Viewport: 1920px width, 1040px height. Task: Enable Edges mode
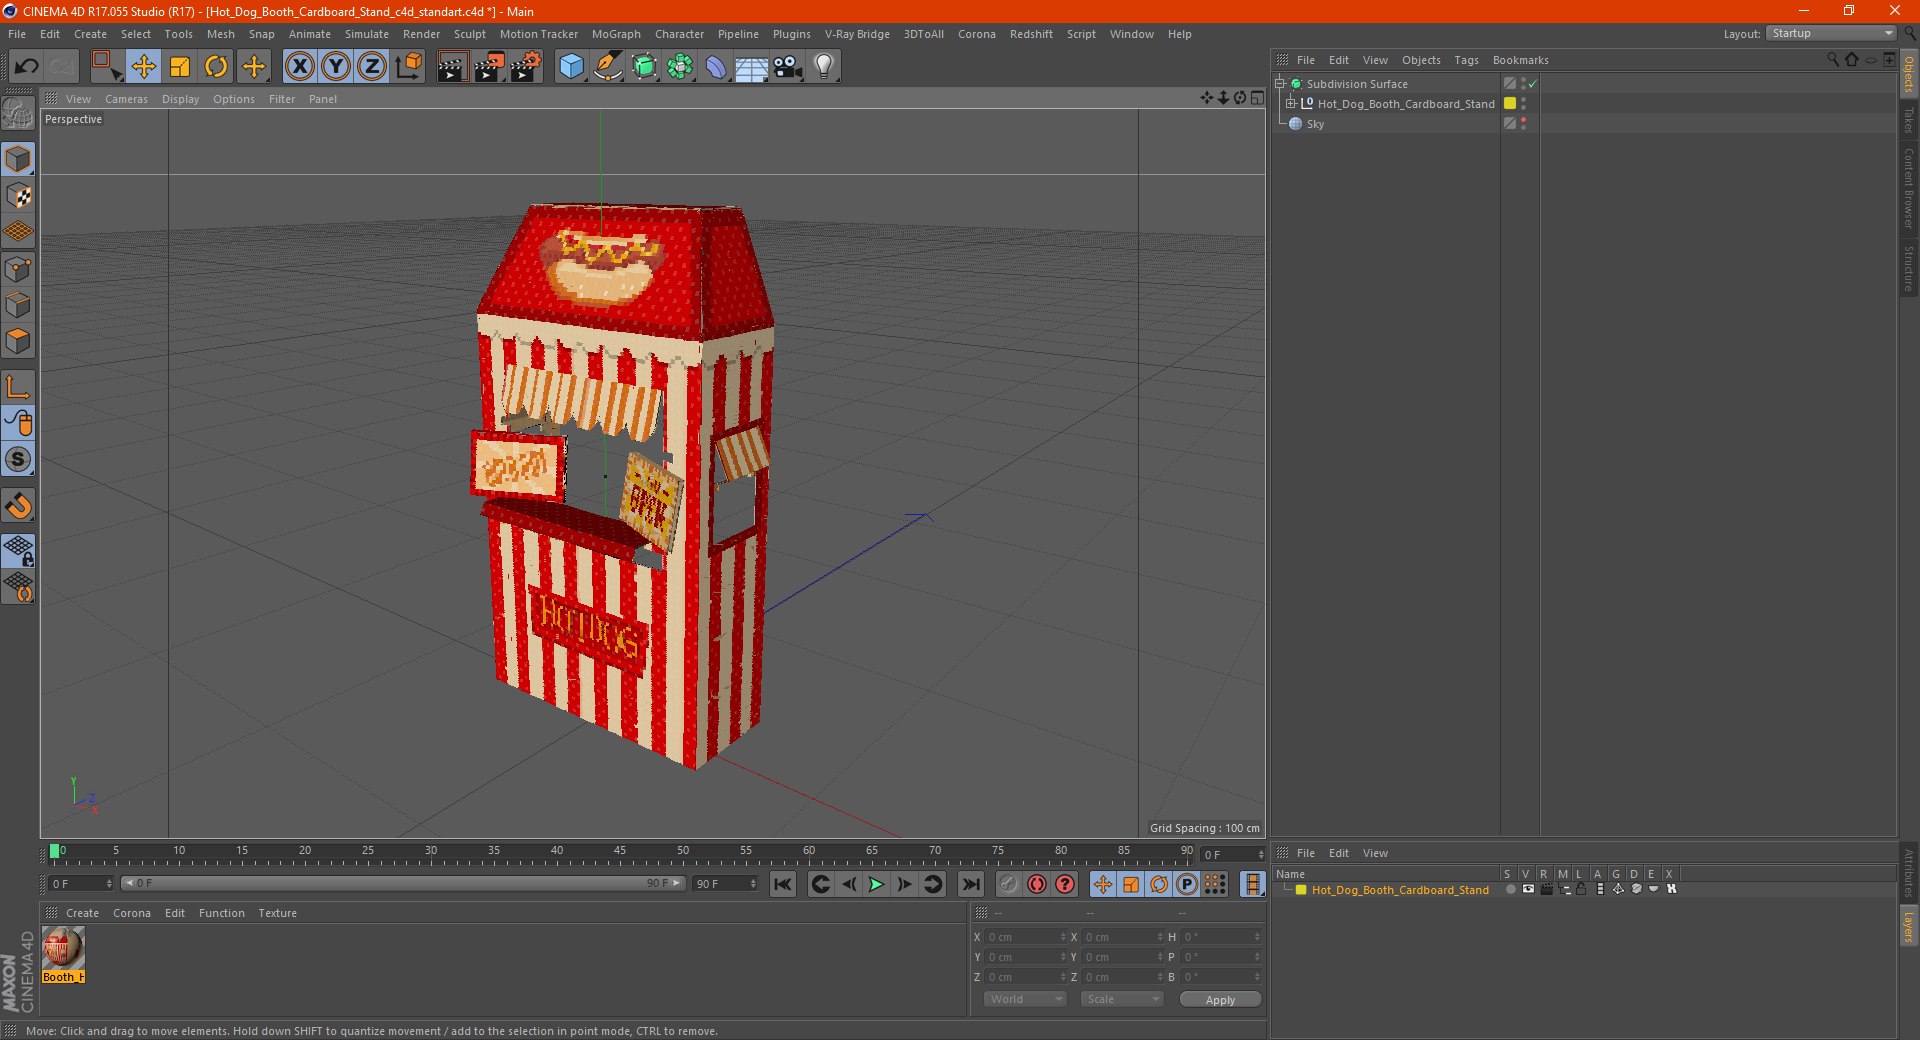(x=18, y=305)
